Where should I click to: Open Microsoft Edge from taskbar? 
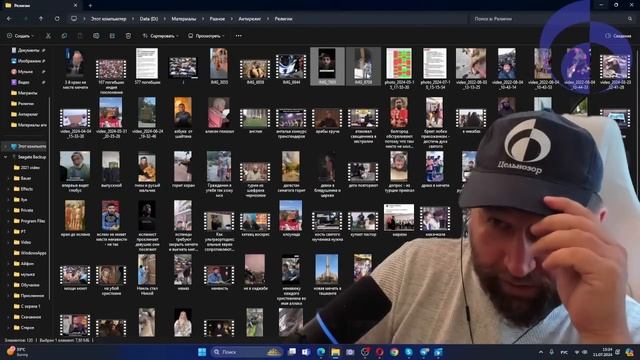coord(321,352)
